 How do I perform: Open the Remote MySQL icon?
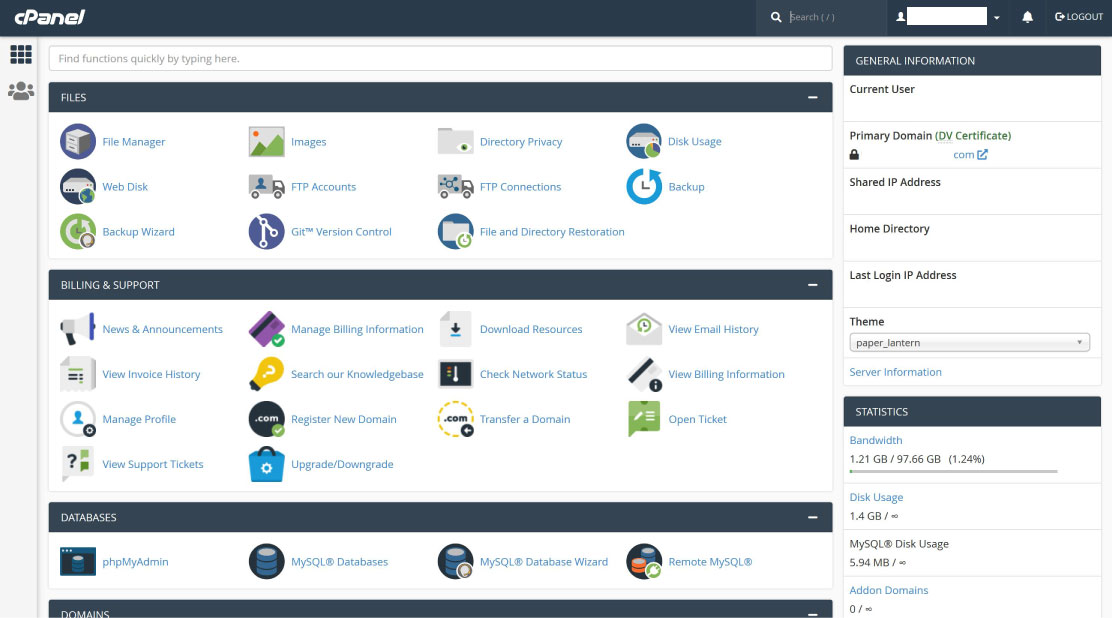coord(644,562)
